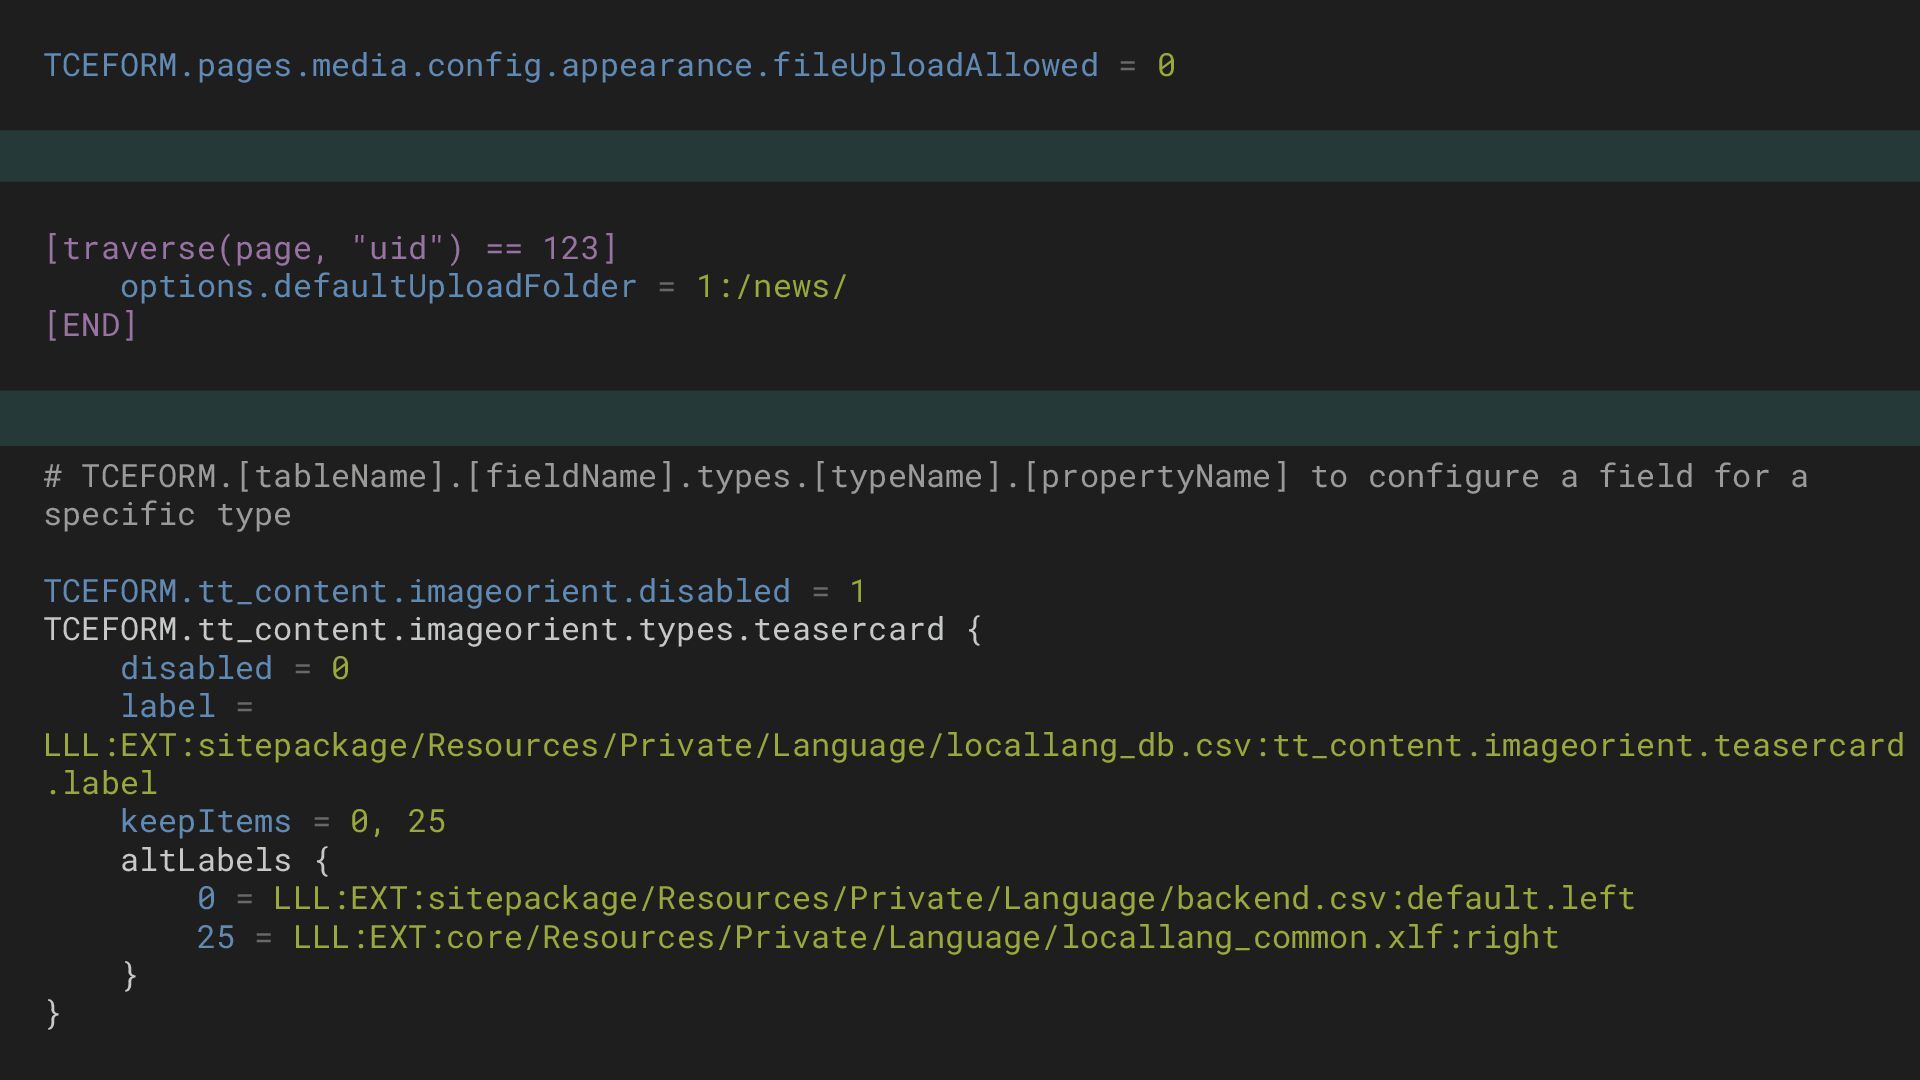
Task: Click the traverse page uid condition line
Action: pos(330,248)
